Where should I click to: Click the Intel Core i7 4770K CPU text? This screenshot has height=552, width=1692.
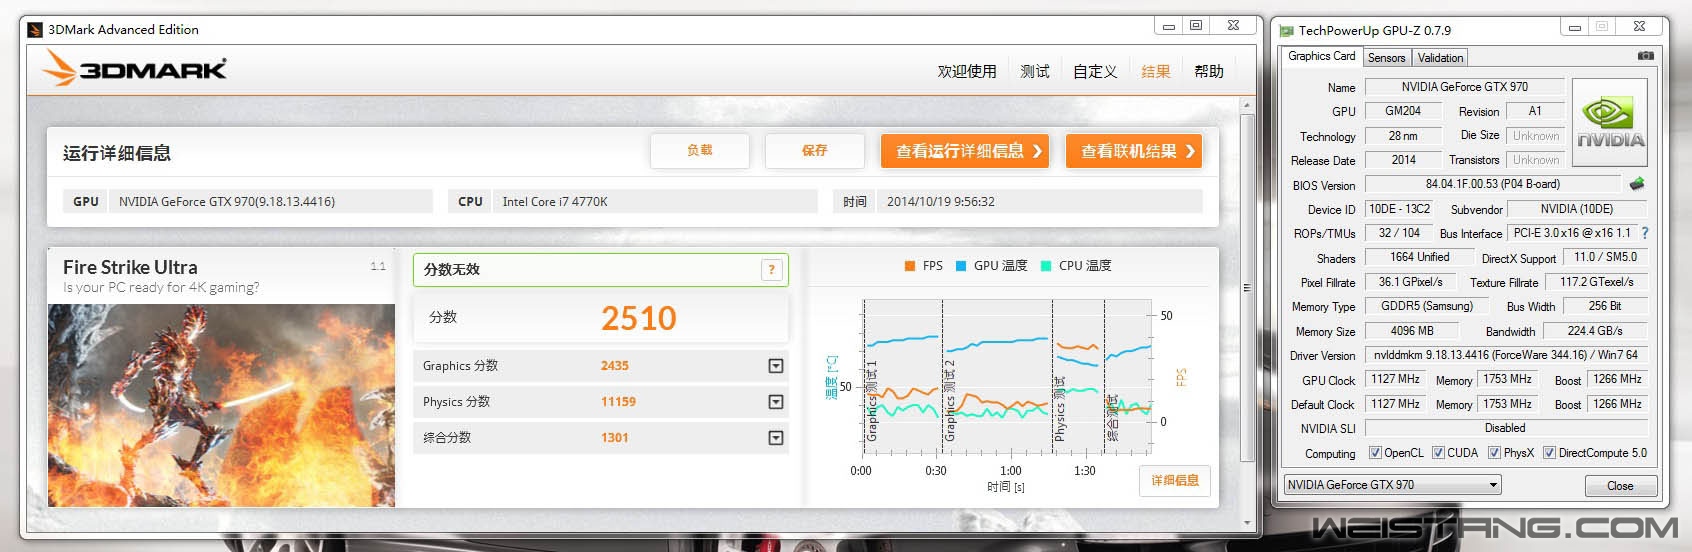coord(555,202)
